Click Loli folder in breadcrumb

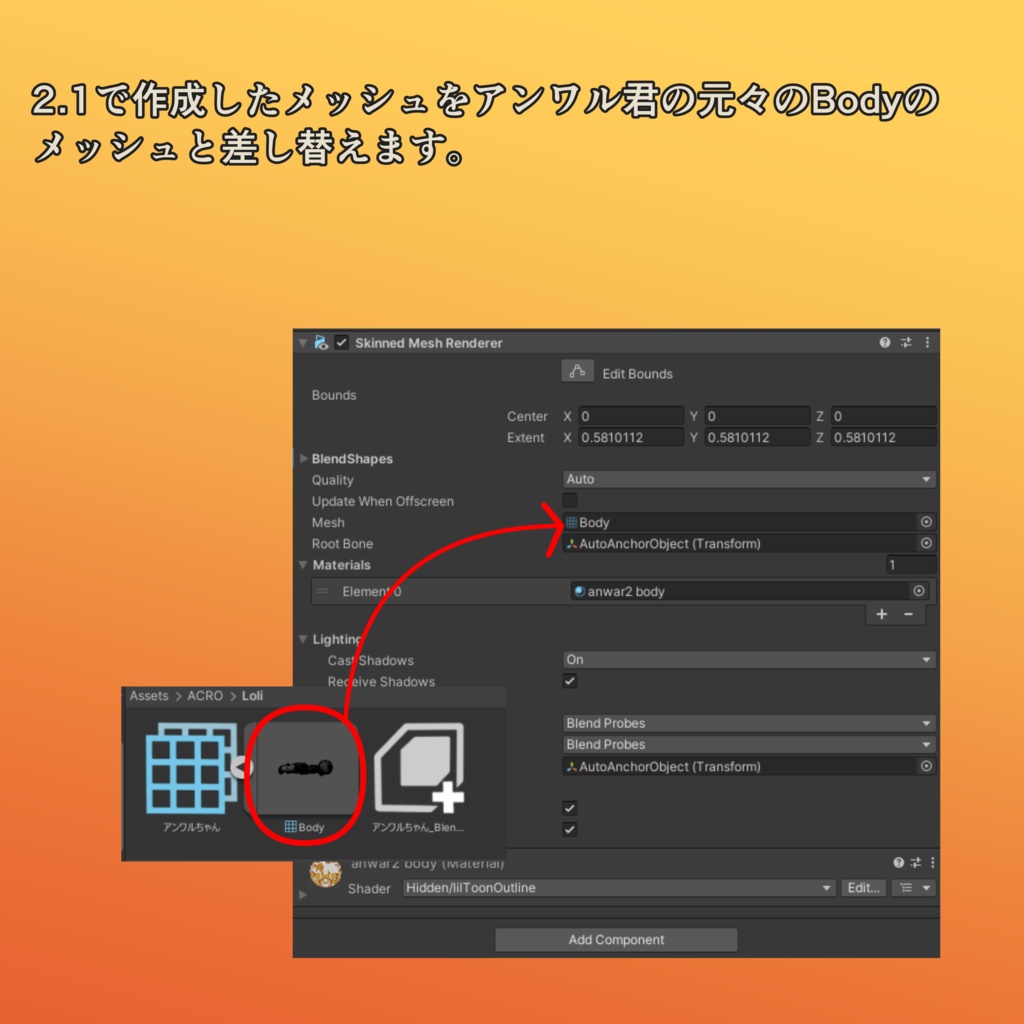(x=252, y=696)
